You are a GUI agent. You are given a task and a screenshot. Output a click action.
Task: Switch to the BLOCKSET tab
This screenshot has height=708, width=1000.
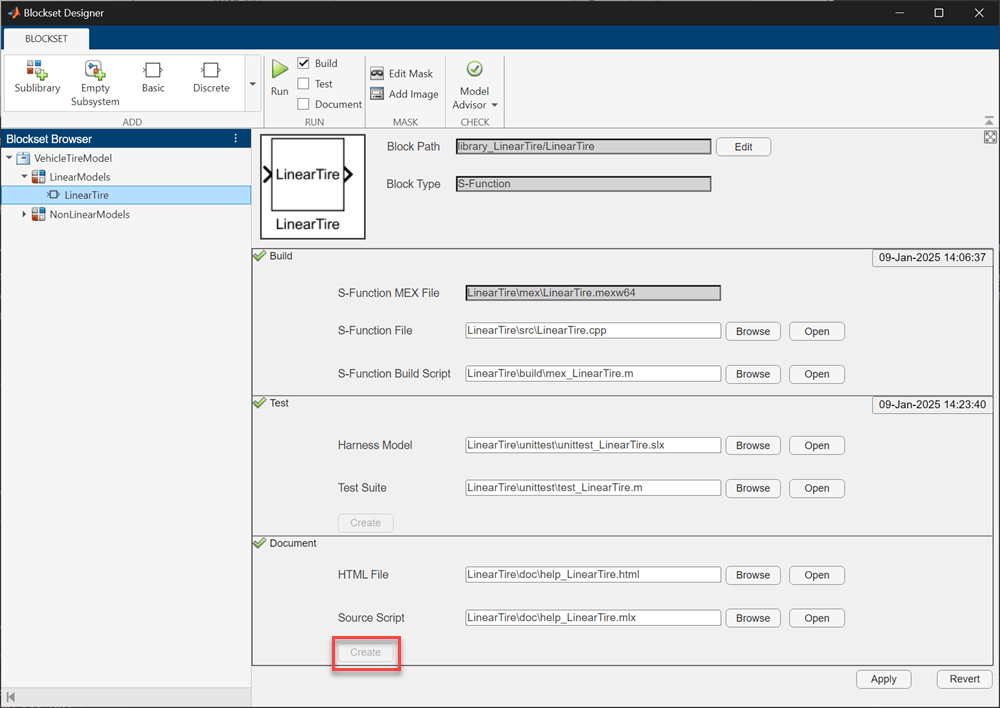coord(46,39)
